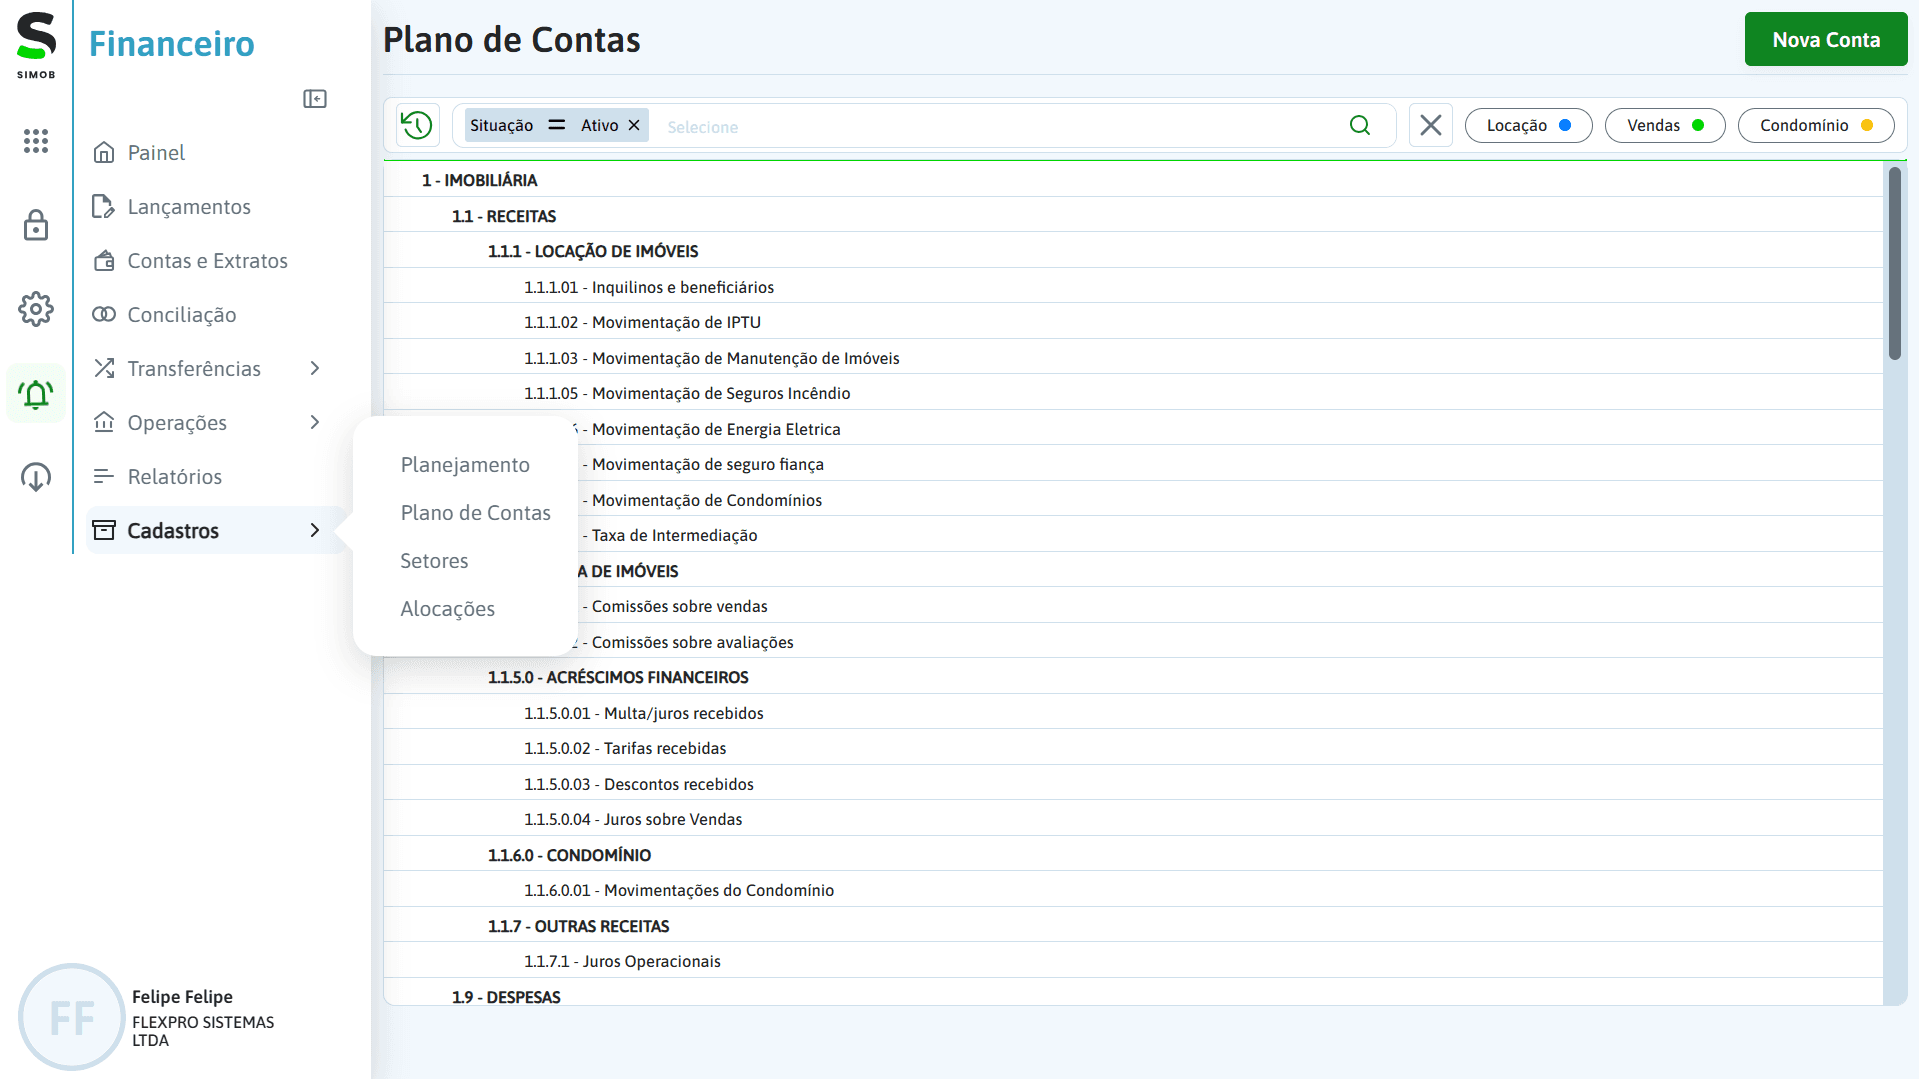Click the lock icon in the sidebar rail

click(x=36, y=225)
